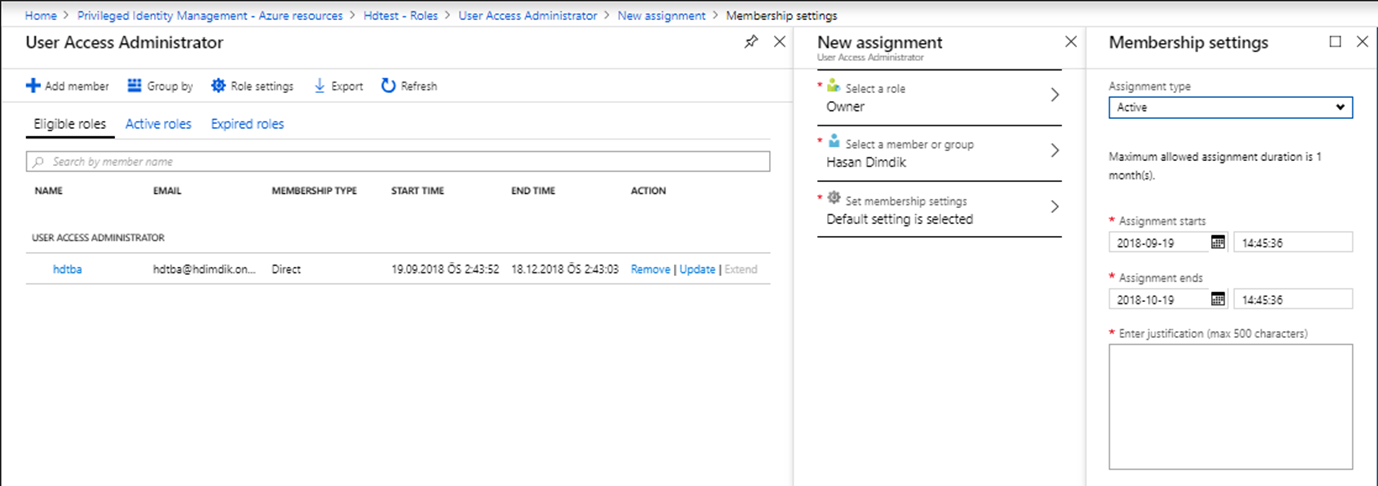Click Default setting is selected text
The height and width of the screenshot is (486, 1378).
[899, 219]
